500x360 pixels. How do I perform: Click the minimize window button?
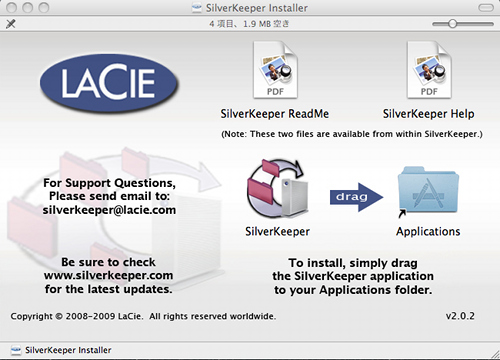click(28, 7)
